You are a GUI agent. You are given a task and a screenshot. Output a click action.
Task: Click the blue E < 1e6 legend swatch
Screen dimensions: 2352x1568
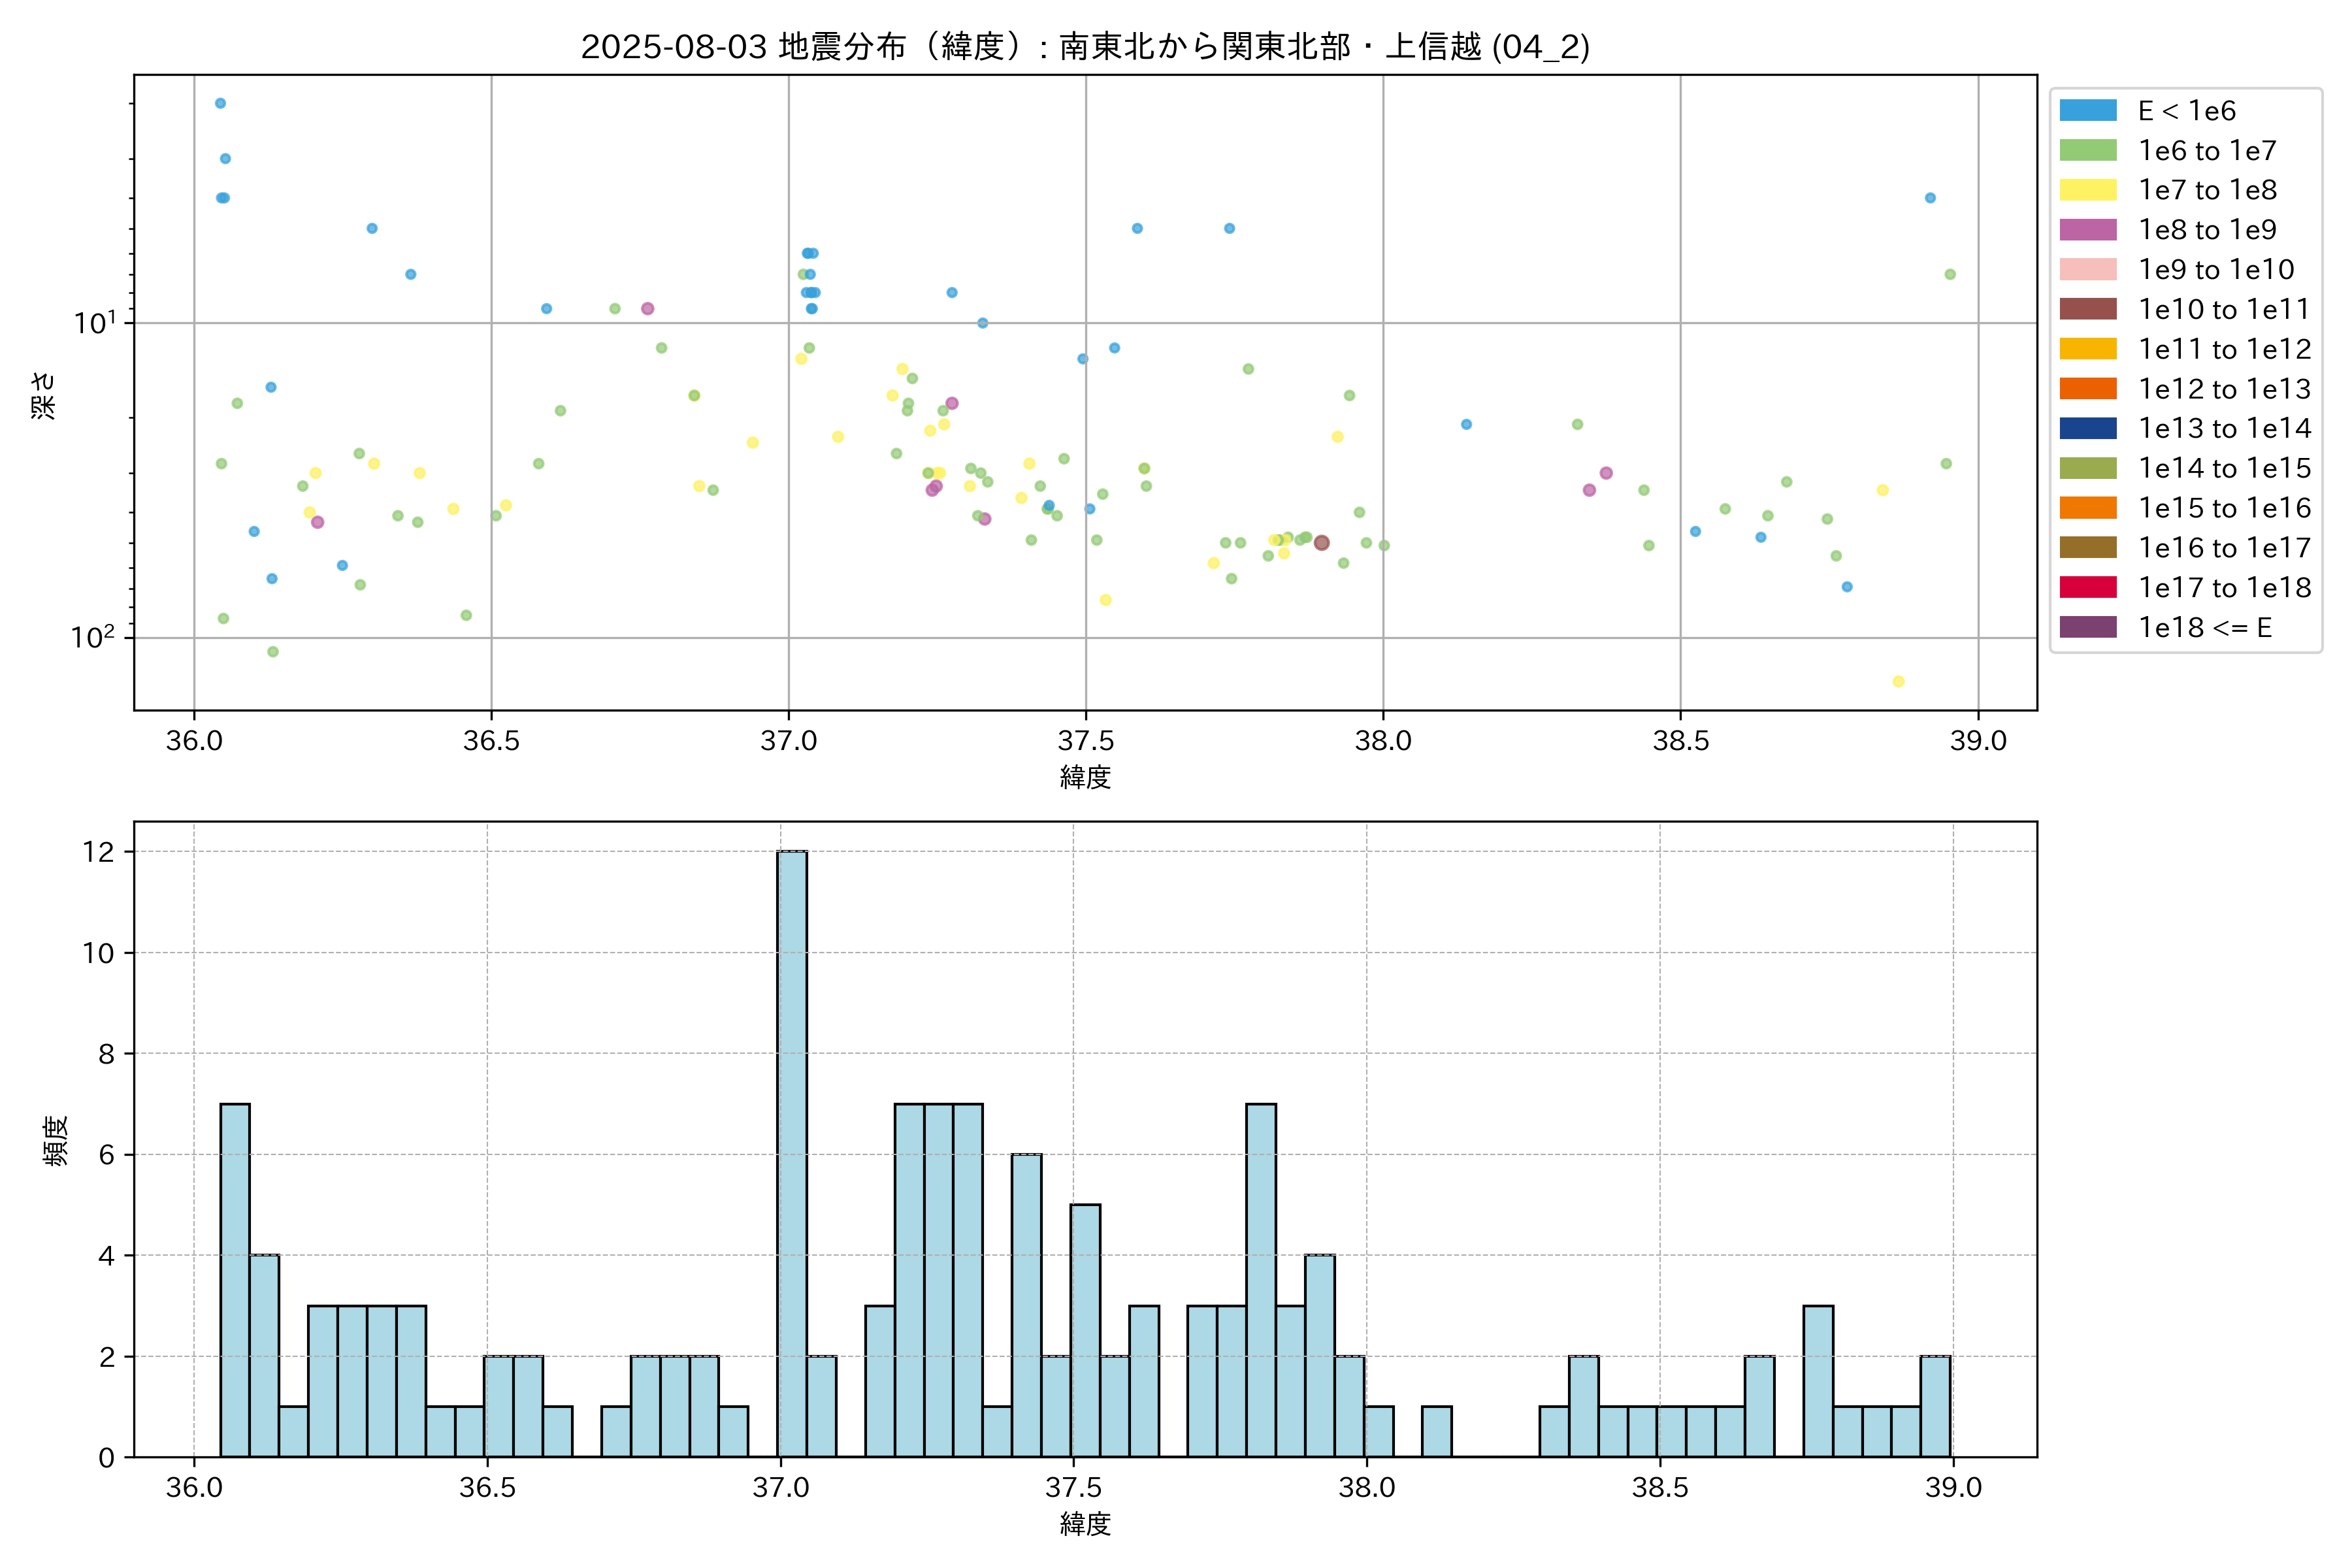coord(2088,111)
